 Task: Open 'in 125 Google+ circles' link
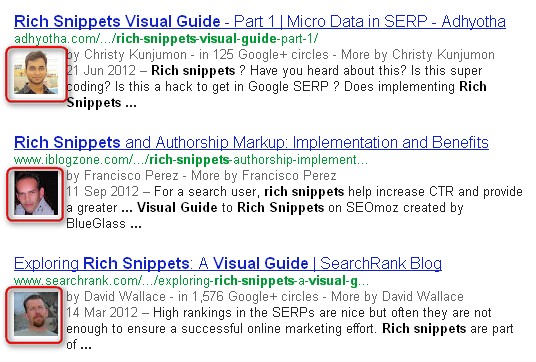[x=264, y=55]
